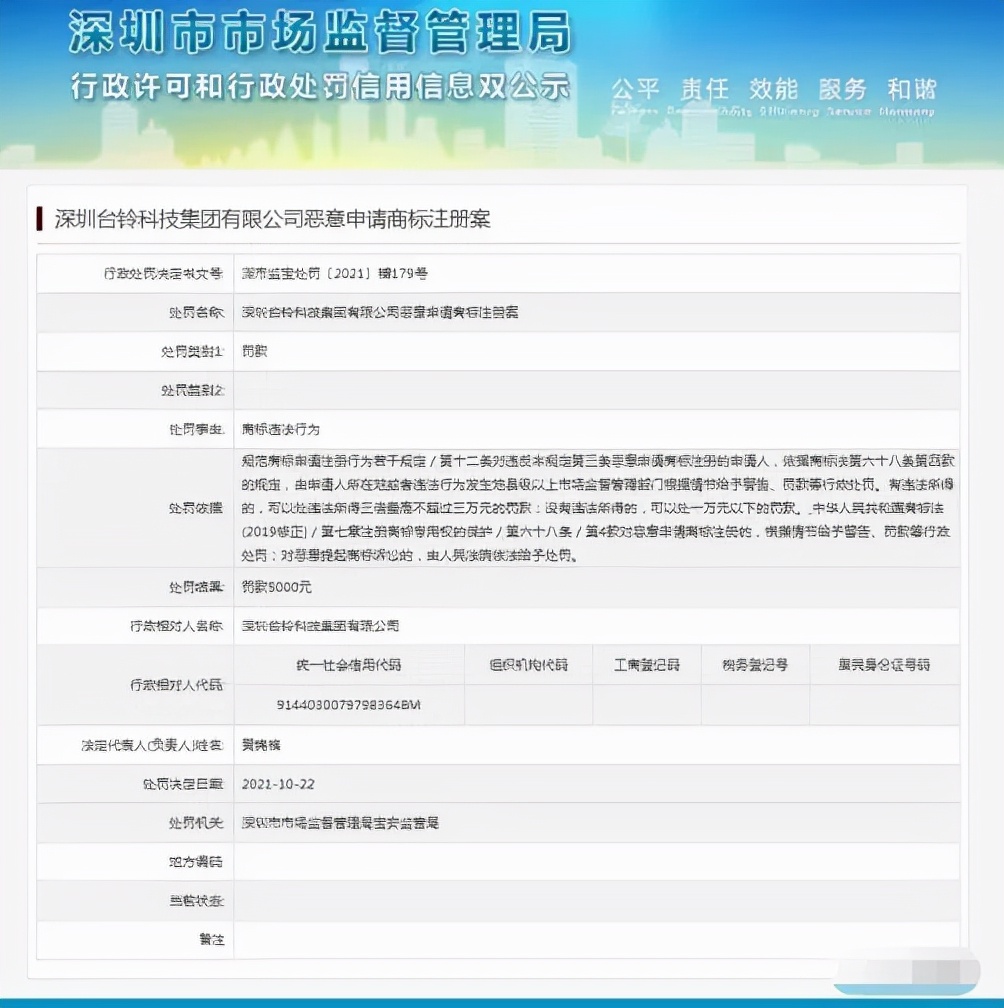Click the 组织机构代码 column header
Viewport: 1004px width, 1008px height.
(528, 665)
